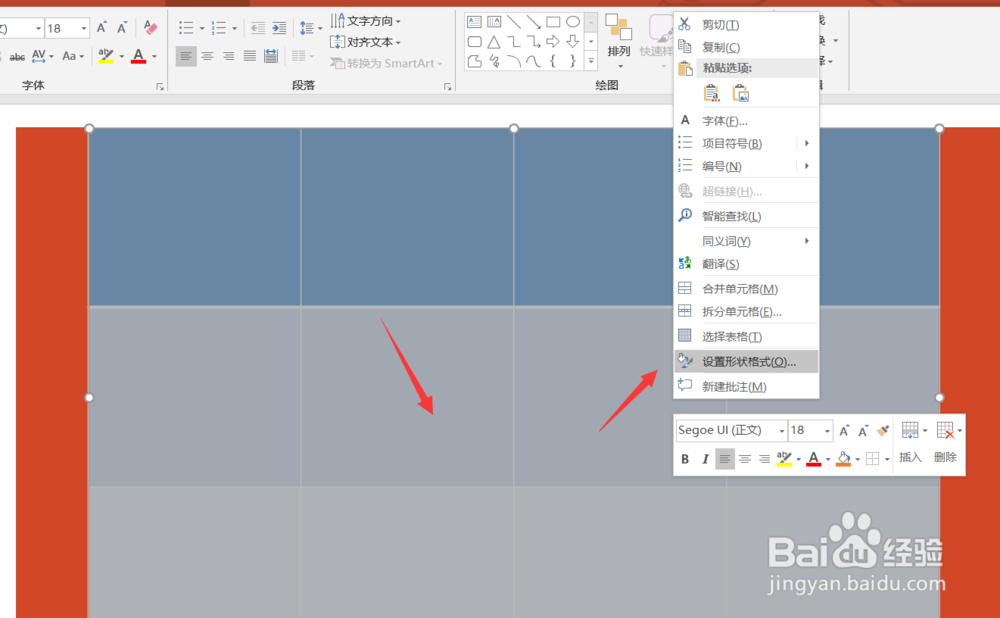Select the horizontal text box shape
Screen dimensions: 1000x618
(474, 22)
